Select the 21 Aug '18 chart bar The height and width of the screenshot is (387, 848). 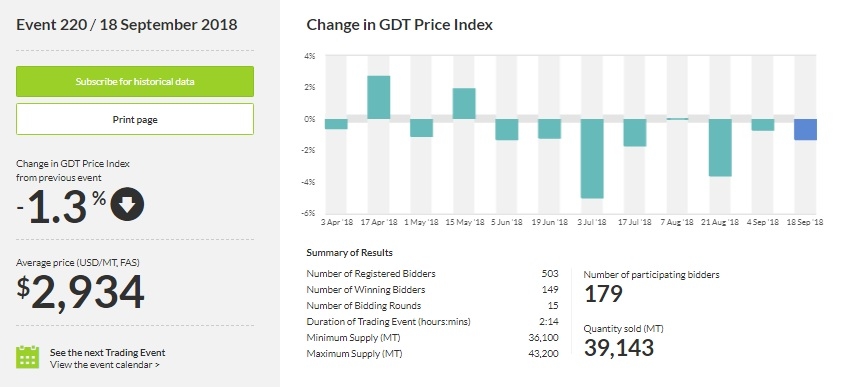point(720,148)
